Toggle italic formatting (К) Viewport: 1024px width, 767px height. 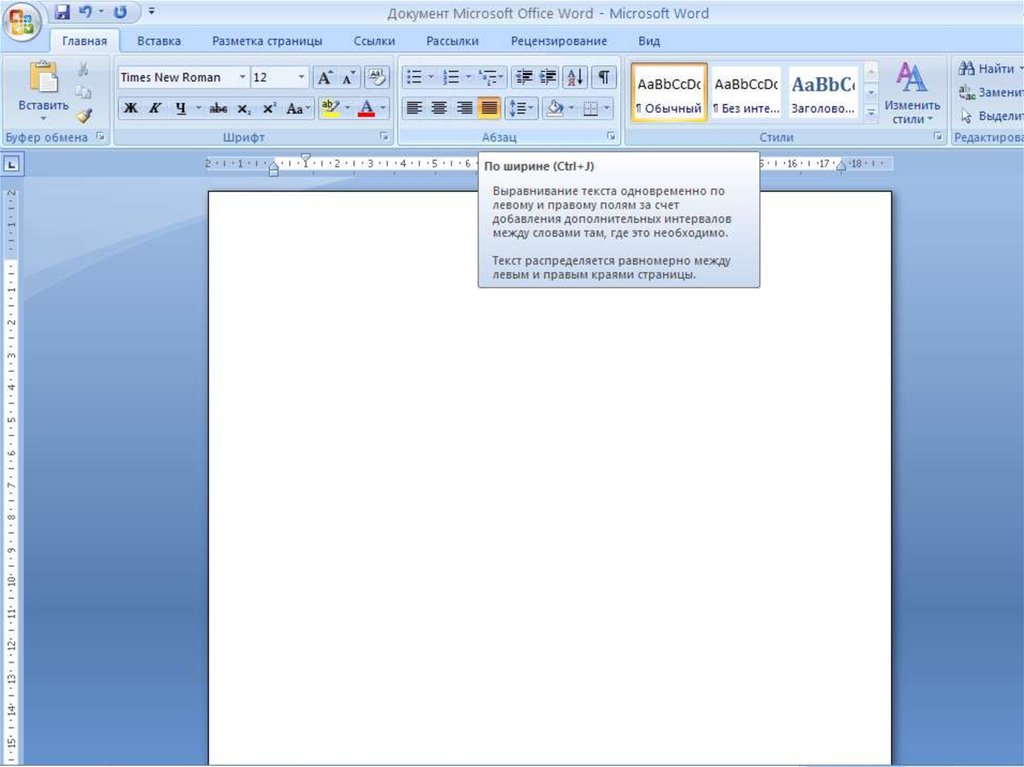tap(155, 108)
